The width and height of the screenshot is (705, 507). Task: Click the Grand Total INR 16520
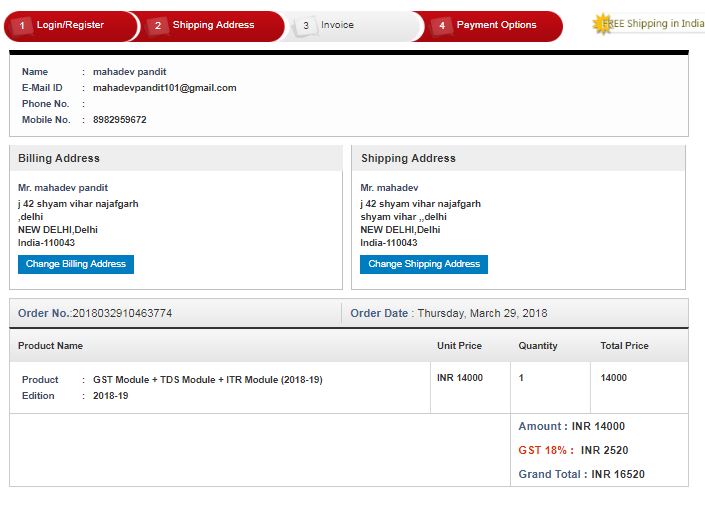pos(580,474)
